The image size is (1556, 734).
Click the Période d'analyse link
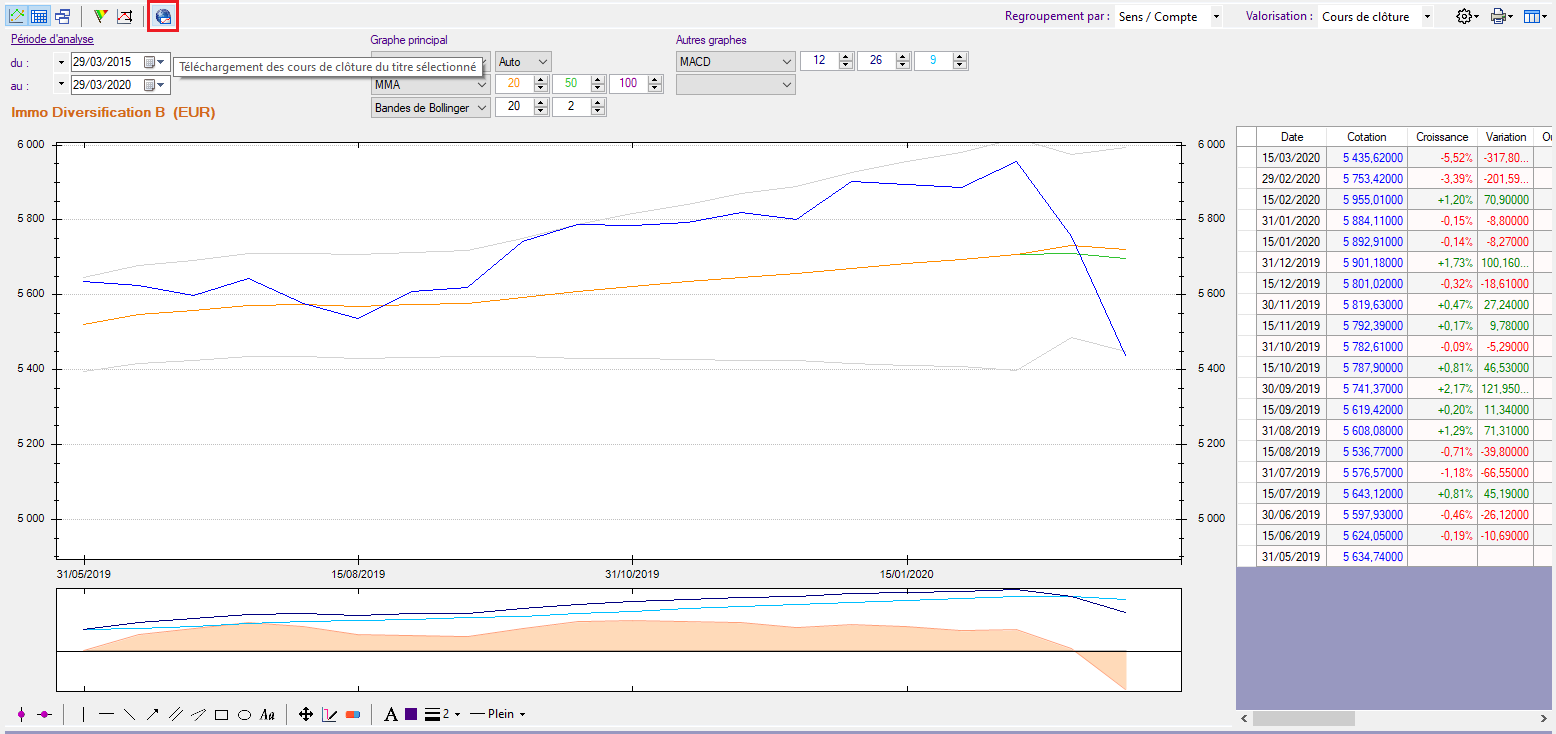pos(52,40)
